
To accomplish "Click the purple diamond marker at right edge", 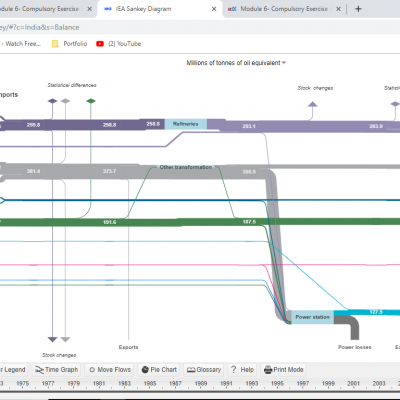I will [395, 104].
